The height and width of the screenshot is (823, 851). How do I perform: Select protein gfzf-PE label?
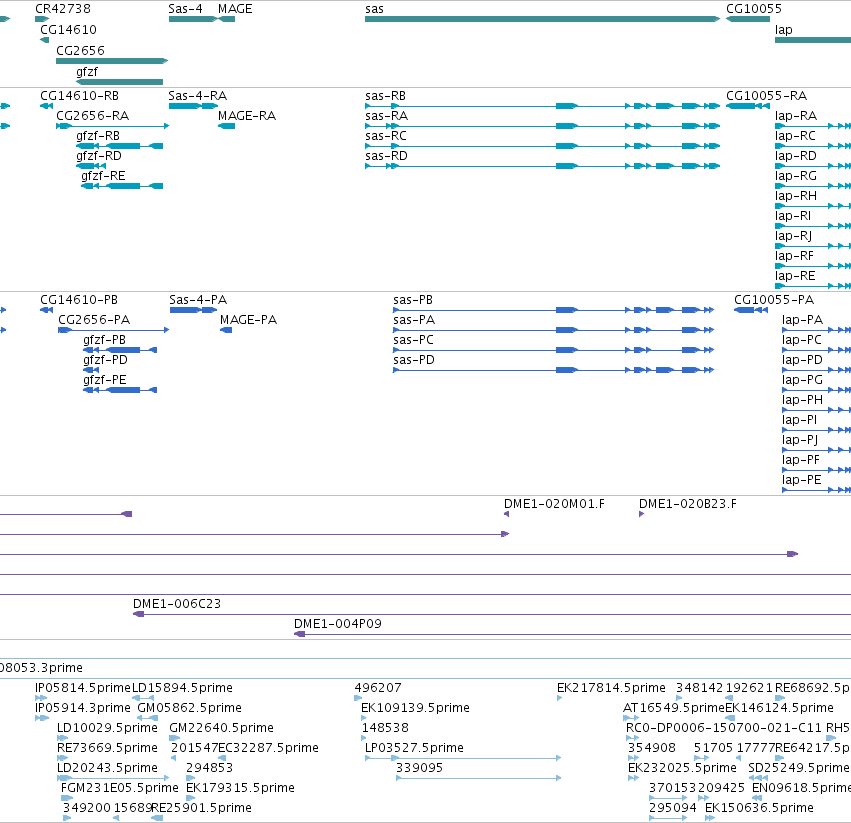tap(105, 381)
